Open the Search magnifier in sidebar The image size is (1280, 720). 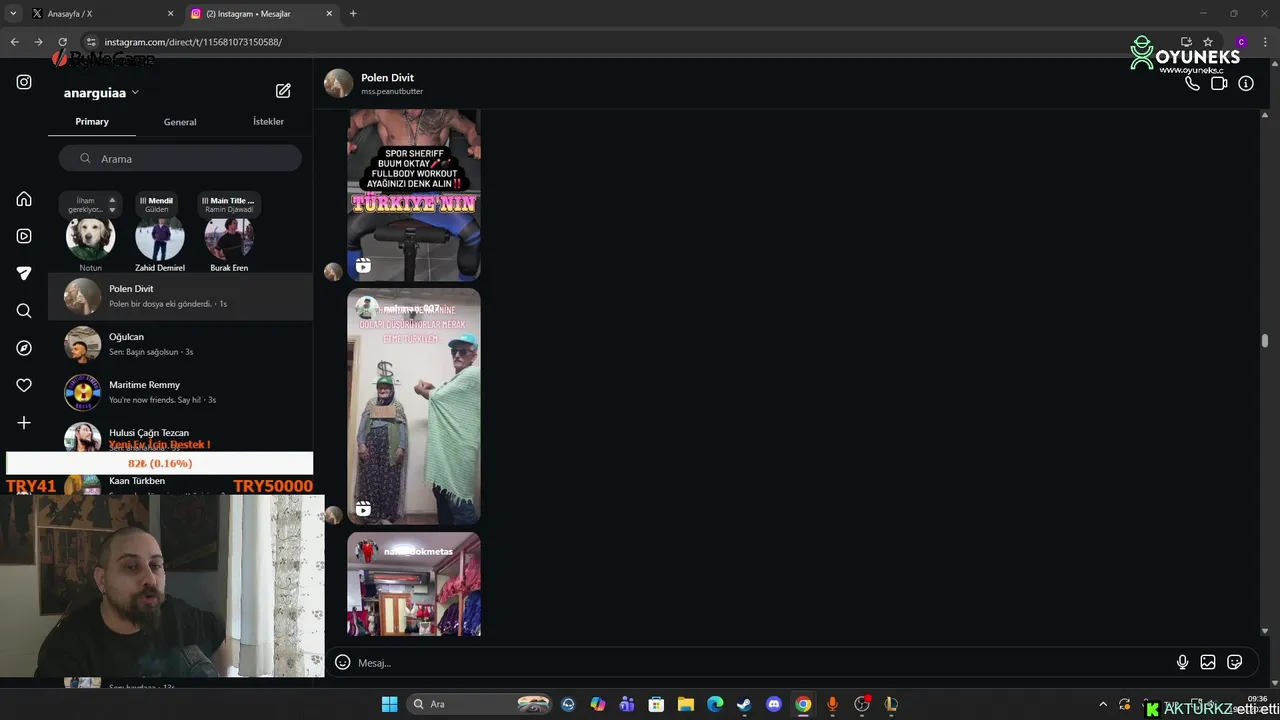point(24,311)
